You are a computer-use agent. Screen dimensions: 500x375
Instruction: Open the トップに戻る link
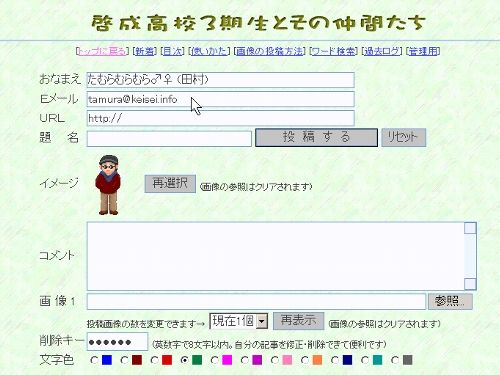click(x=102, y=51)
